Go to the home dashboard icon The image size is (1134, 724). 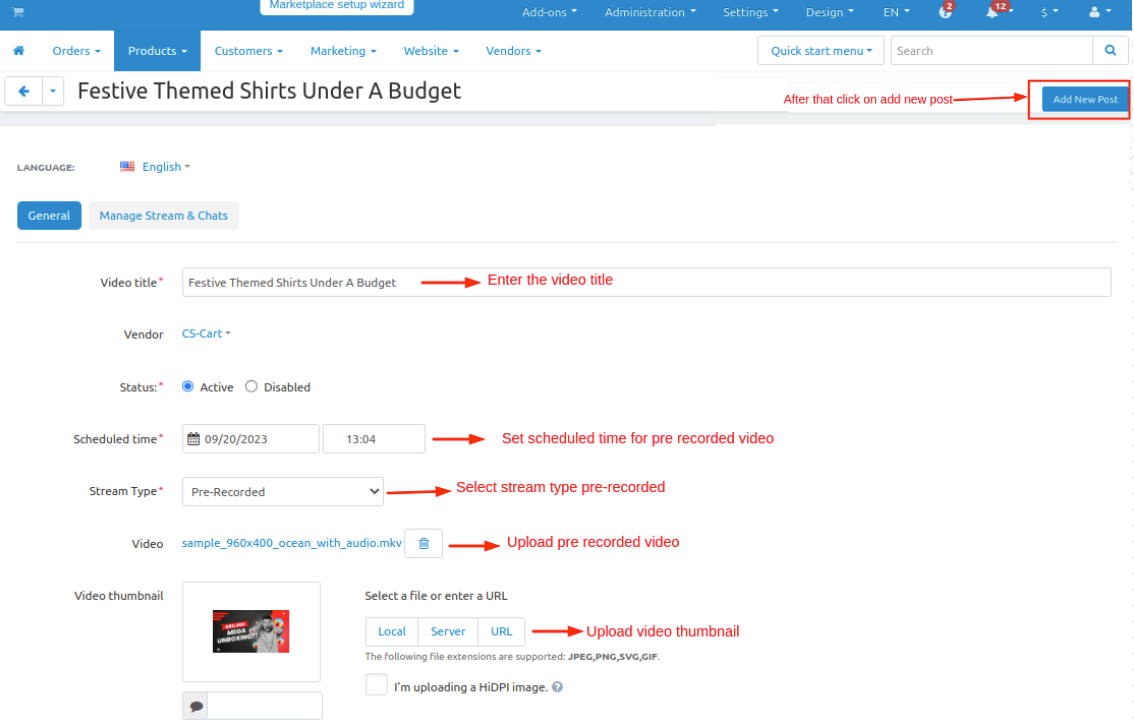pos(18,51)
